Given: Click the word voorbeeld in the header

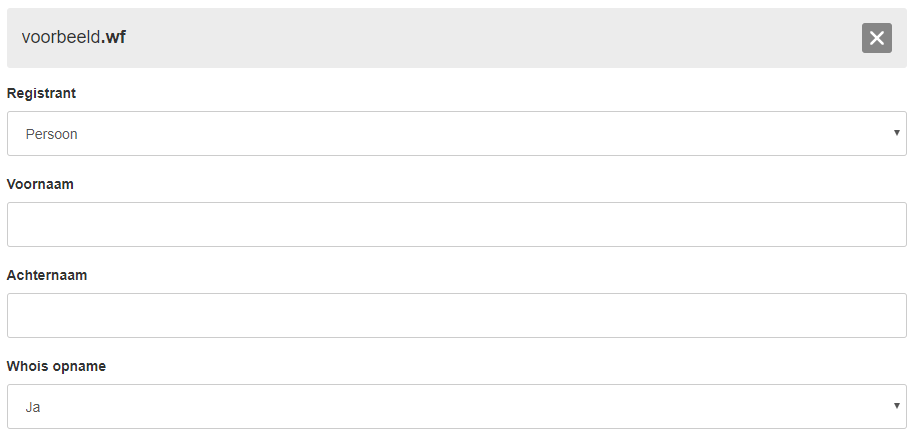Looking at the screenshot, I should (x=61, y=37).
